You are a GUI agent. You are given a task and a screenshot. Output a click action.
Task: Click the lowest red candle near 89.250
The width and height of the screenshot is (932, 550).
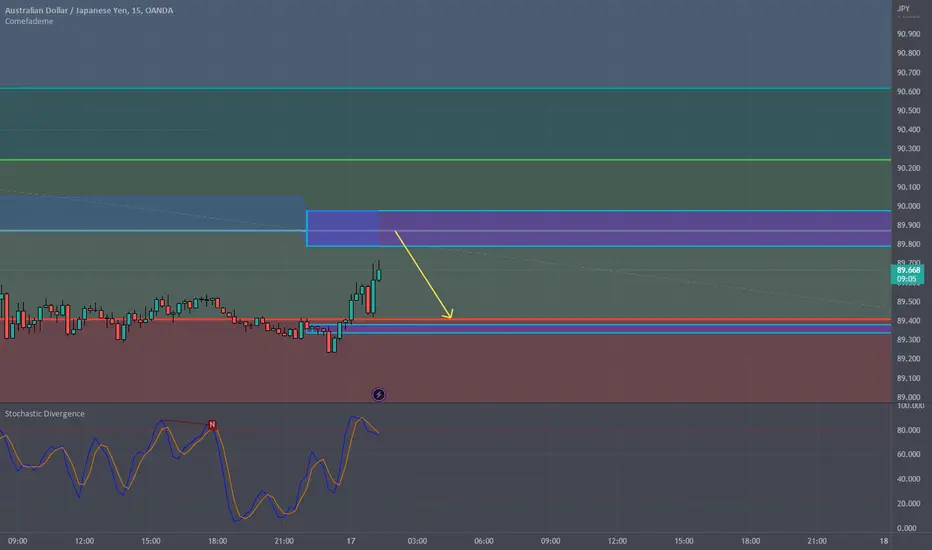328,342
